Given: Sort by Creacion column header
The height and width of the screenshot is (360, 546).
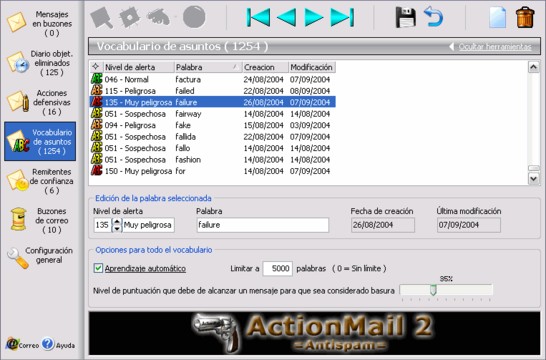Looking at the screenshot, I should 265,67.
